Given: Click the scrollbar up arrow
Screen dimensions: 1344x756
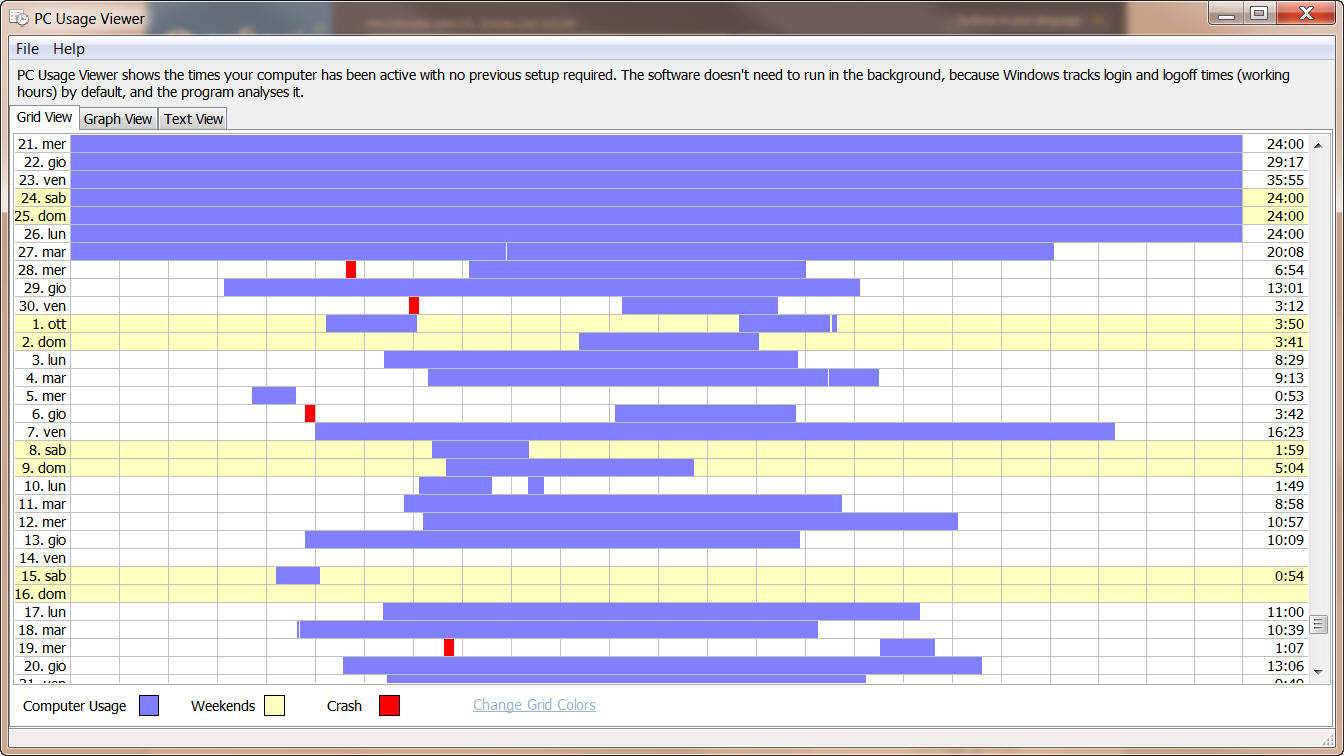Looking at the screenshot, I should pos(1318,145).
